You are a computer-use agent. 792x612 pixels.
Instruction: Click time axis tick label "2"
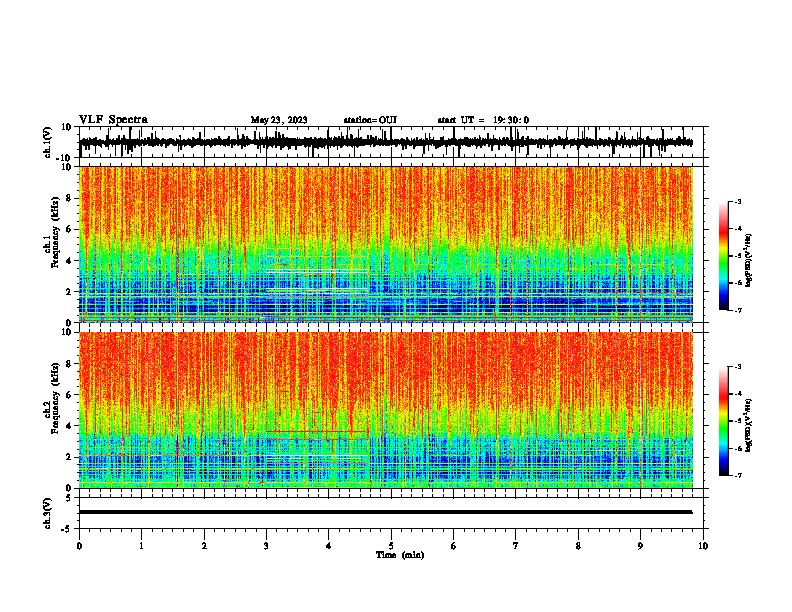pos(204,546)
